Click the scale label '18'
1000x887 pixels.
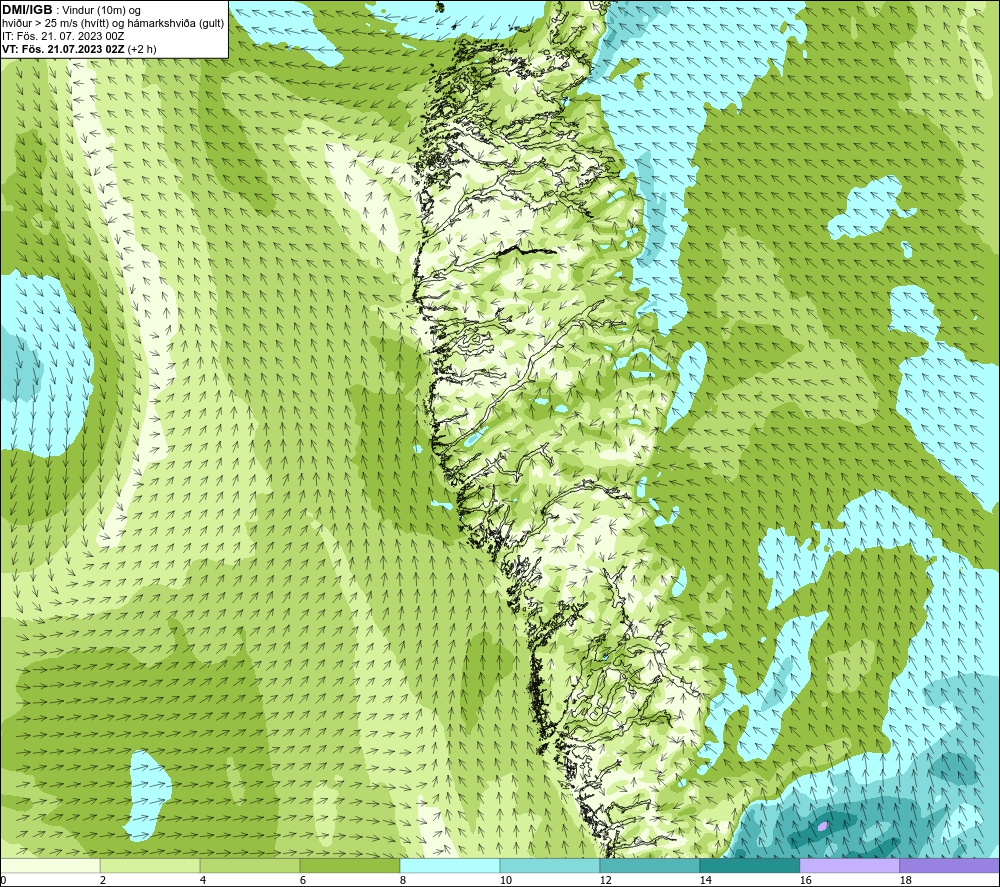(x=905, y=881)
